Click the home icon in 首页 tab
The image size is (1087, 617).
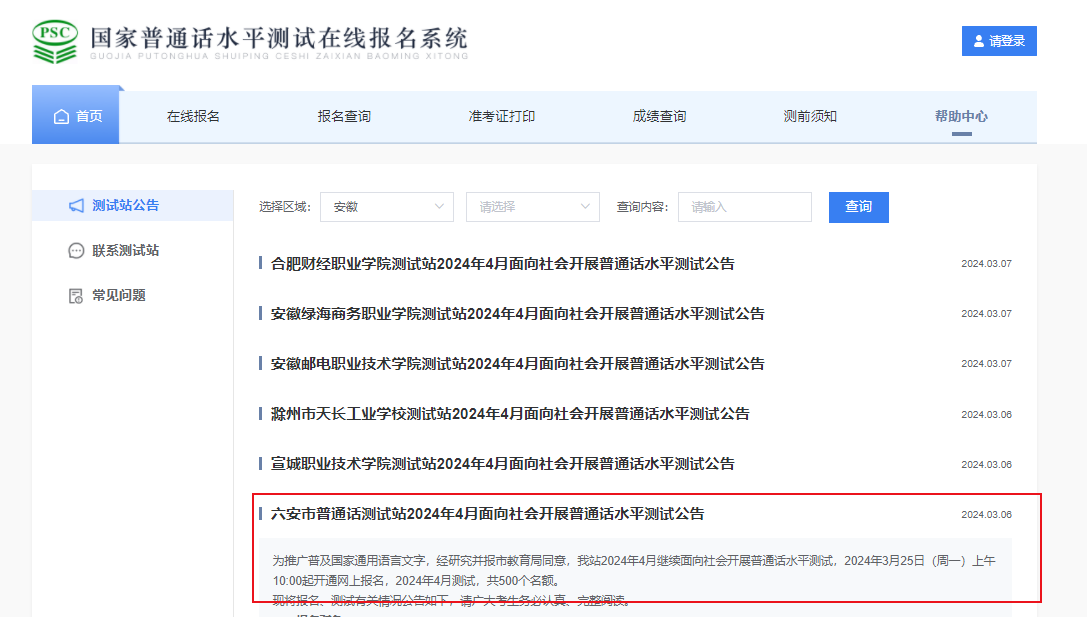(61, 116)
